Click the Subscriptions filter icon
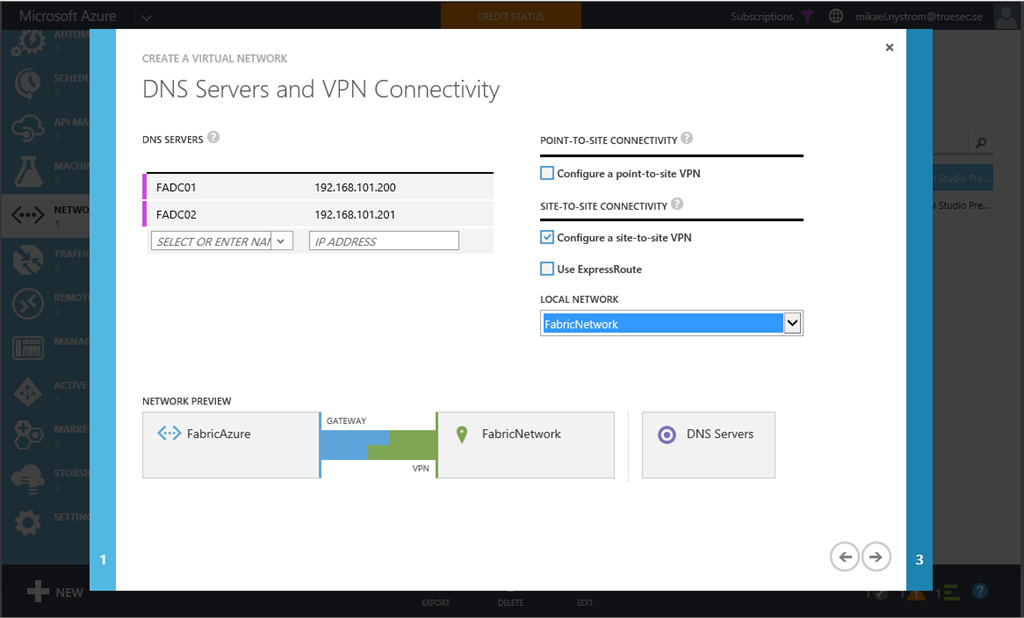Viewport: 1024px width, 618px height. [x=805, y=16]
